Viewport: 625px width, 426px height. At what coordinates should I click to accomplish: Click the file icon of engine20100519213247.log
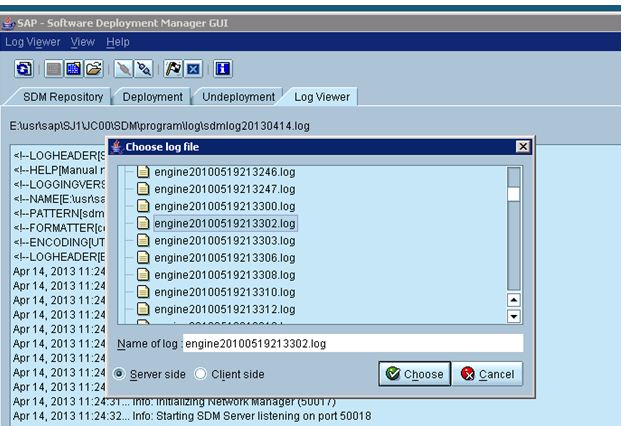(143, 189)
